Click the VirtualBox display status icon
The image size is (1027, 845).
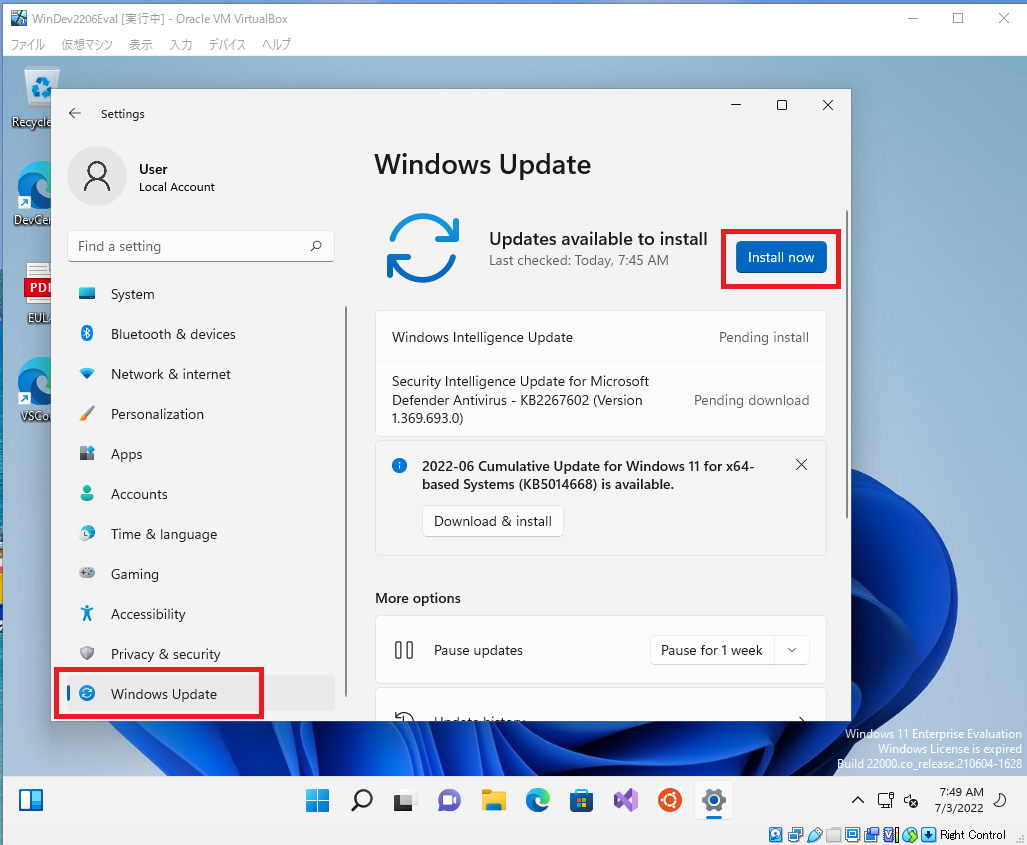tap(852, 835)
